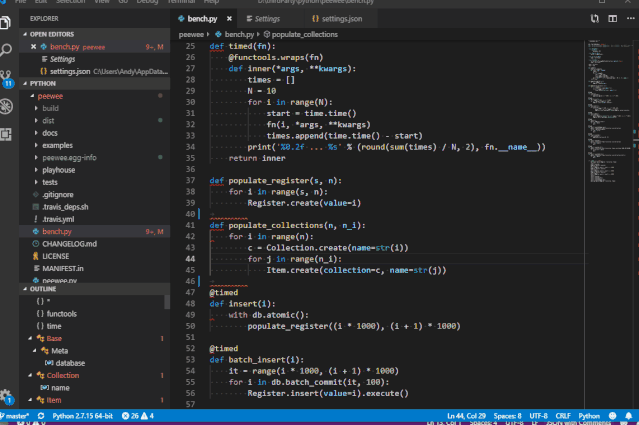Image resolution: width=639 pixels, height=425 pixels.
Task: Close bench.py in Open Editors list
Action: [33, 47]
